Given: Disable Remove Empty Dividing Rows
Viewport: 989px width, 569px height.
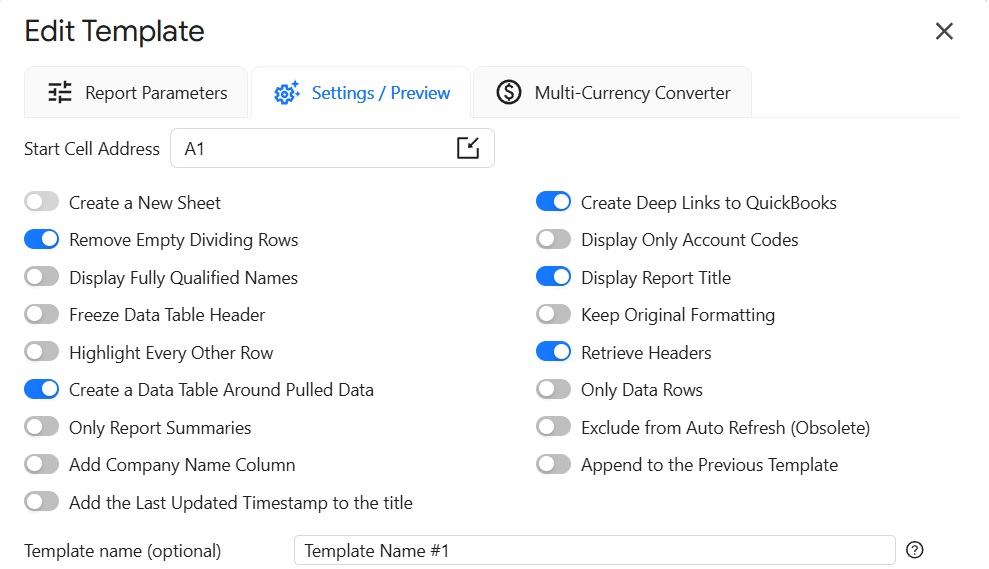Looking at the screenshot, I should [42, 240].
